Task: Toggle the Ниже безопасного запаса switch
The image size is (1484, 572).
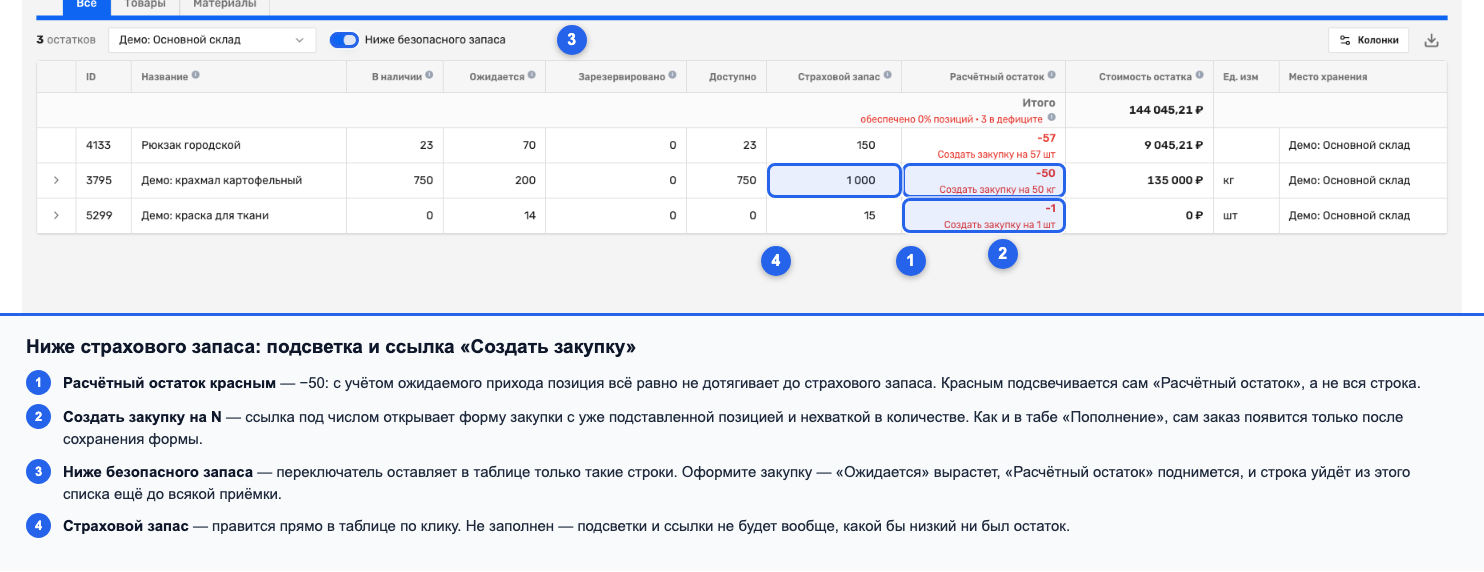Action: coord(344,40)
